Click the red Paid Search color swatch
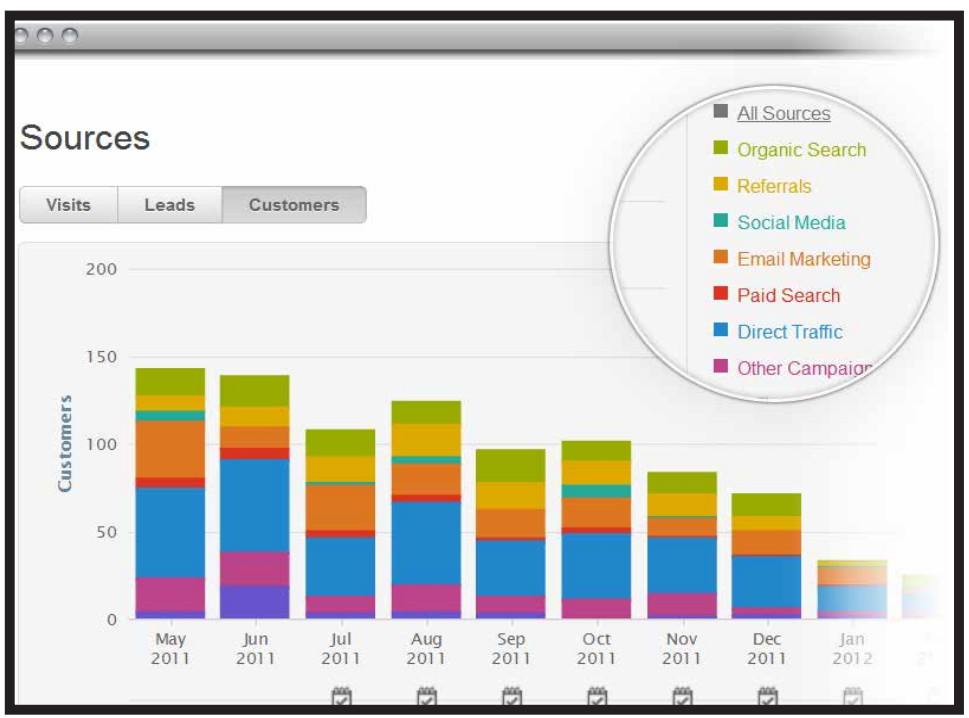 [x=721, y=293]
